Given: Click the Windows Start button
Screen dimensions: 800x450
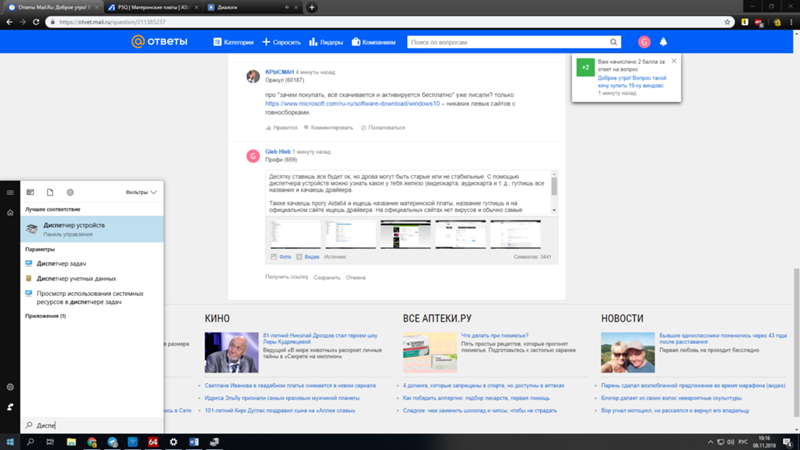Looking at the screenshot, I should pyautogui.click(x=10, y=442).
